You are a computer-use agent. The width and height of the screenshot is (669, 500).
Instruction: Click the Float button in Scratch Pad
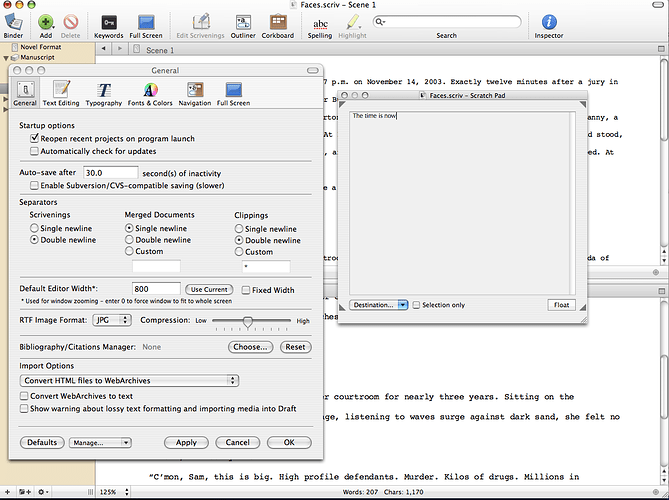click(x=561, y=305)
